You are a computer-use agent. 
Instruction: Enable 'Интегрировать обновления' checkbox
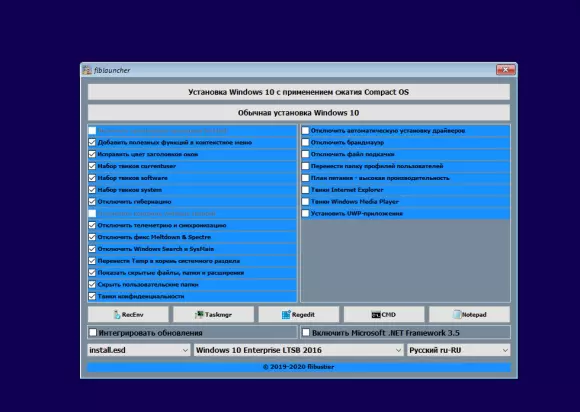tap(93, 332)
